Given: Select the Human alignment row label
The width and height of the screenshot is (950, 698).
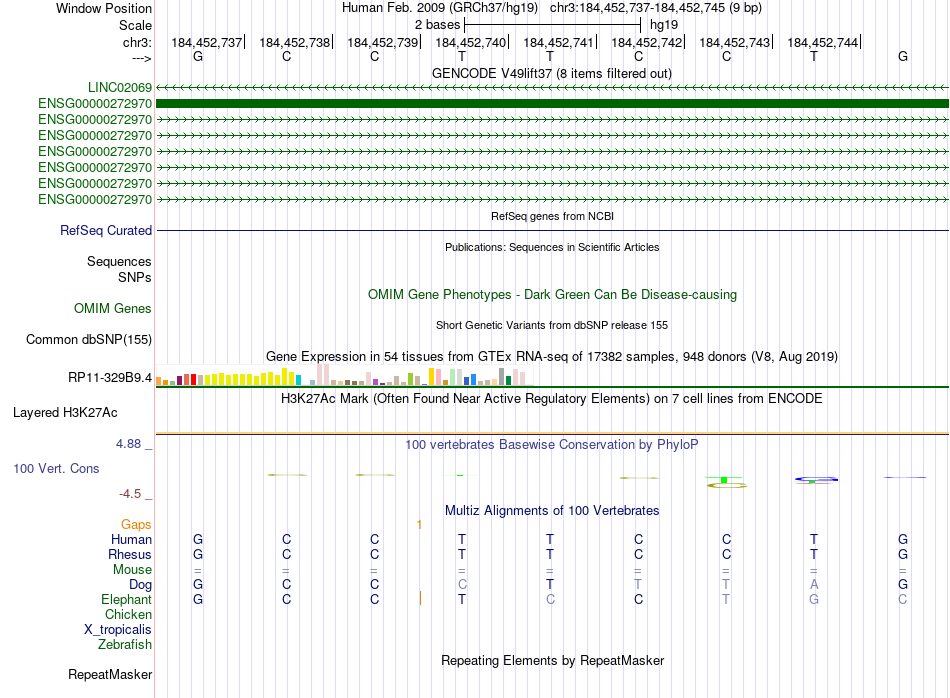Looking at the screenshot, I should coord(131,539).
